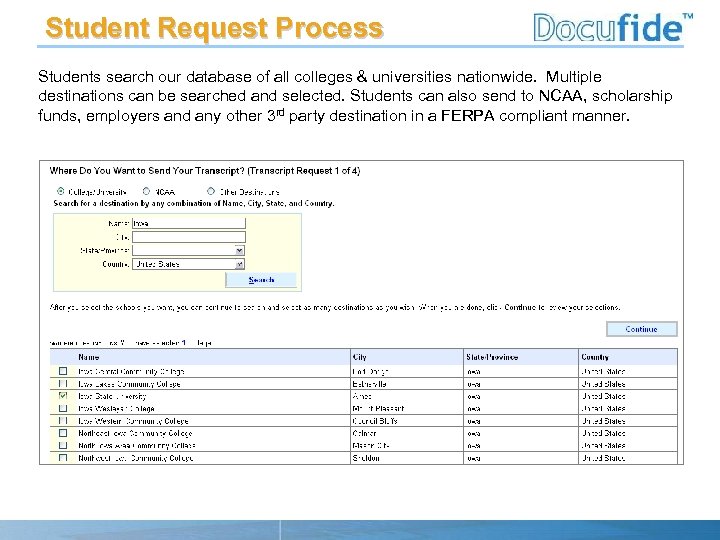Select the College/University radio button
This screenshot has width=720, height=540.
pos(61,191)
